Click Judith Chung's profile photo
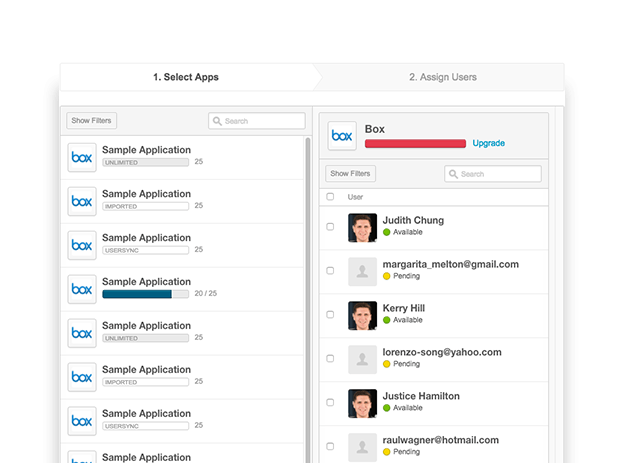This screenshot has width=622, height=463. click(x=363, y=228)
